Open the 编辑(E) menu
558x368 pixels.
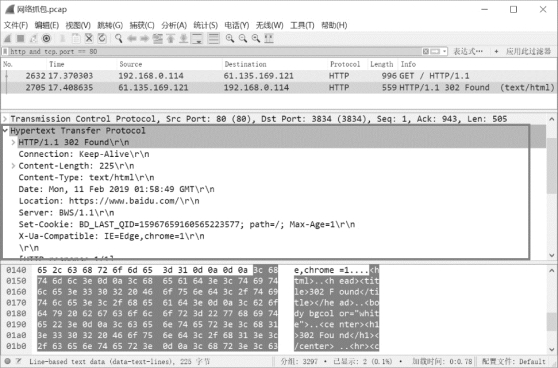click(x=47, y=25)
